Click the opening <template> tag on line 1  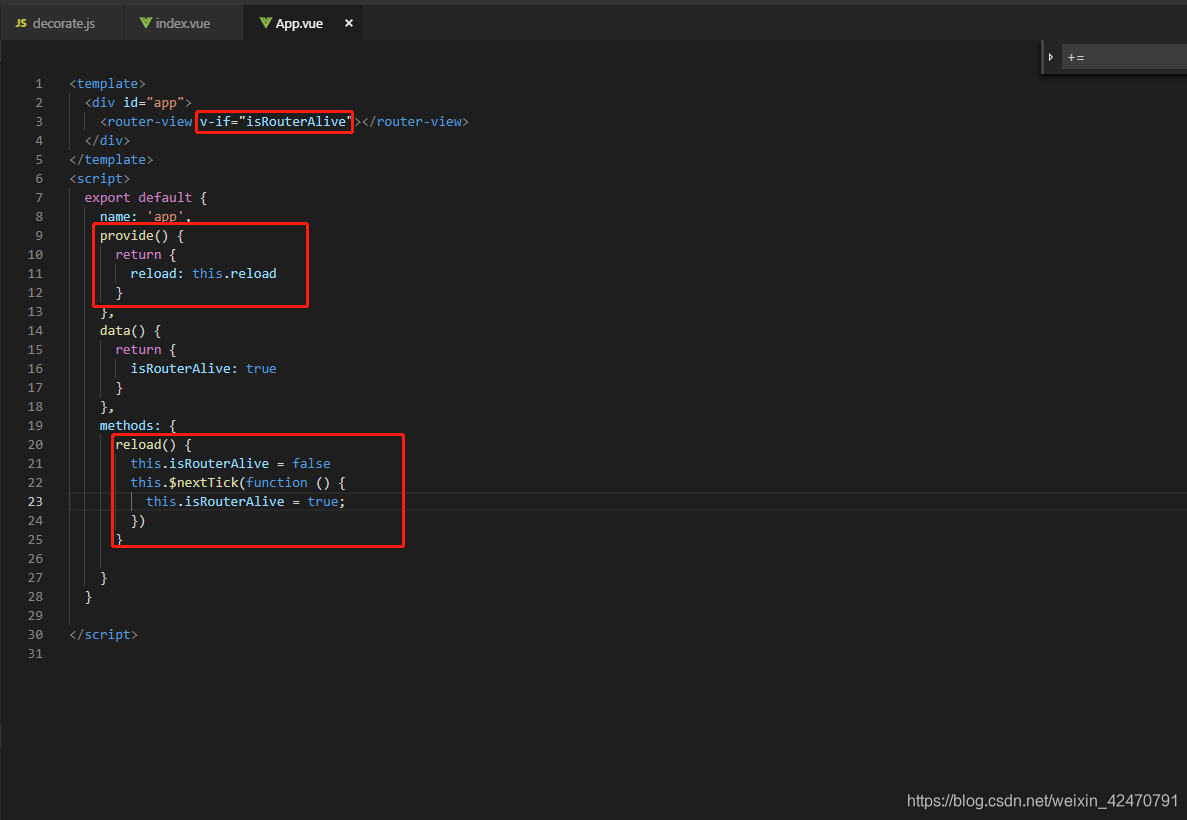(x=107, y=83)
